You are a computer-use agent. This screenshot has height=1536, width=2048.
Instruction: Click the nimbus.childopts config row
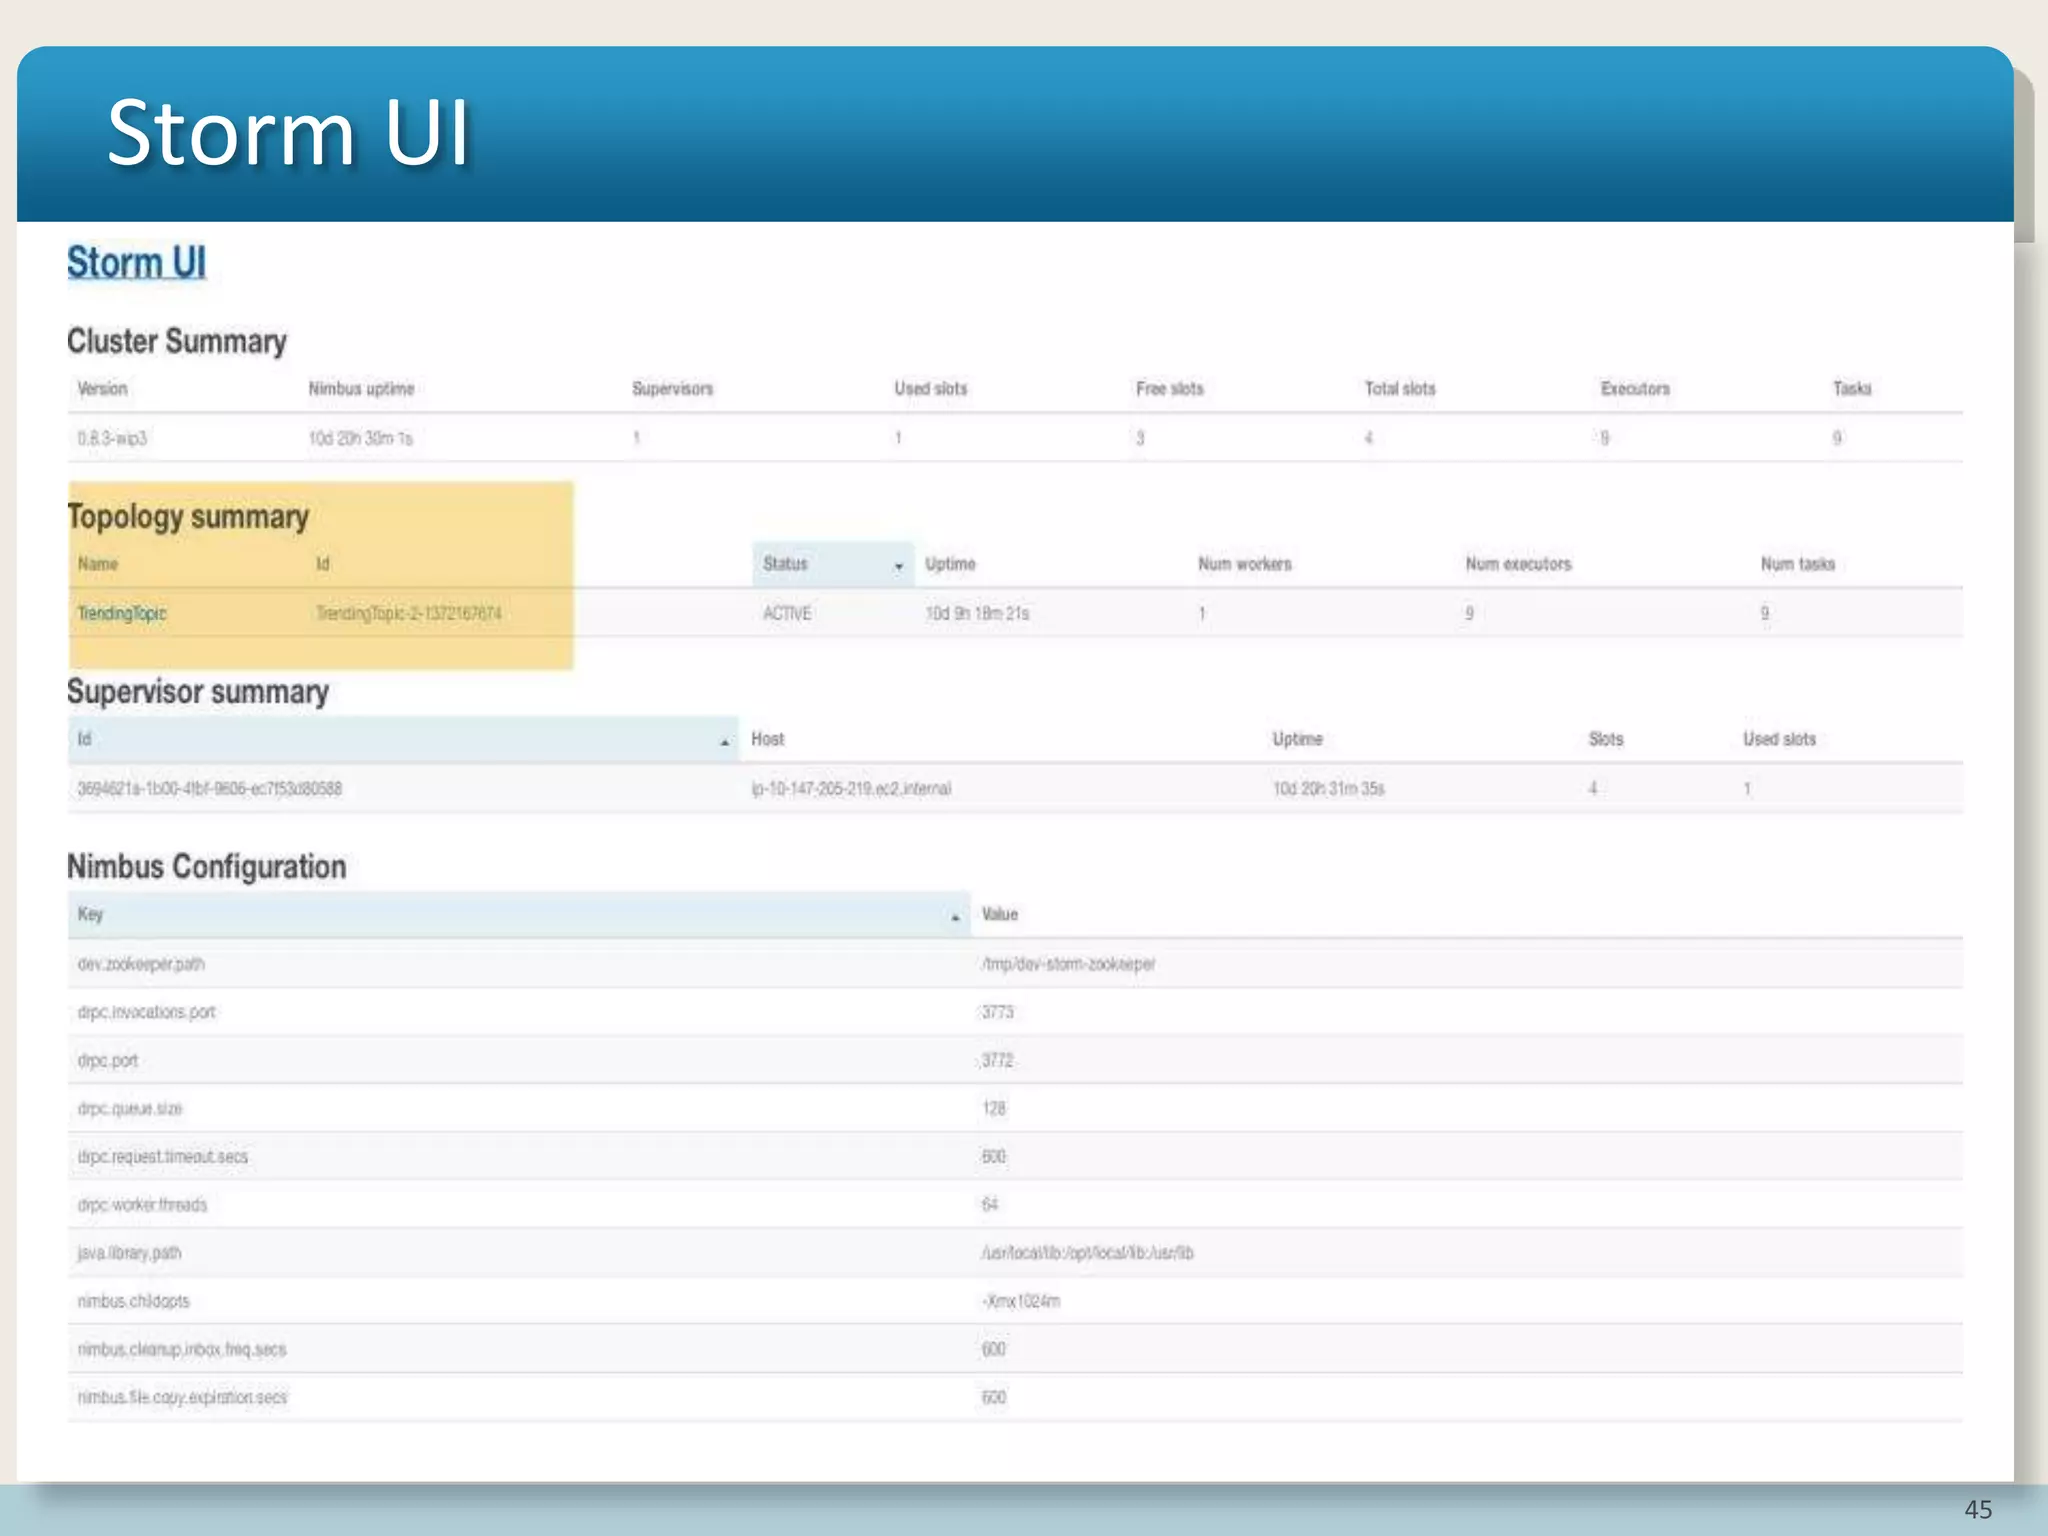pyautogui.click(x=133, y=1301)
